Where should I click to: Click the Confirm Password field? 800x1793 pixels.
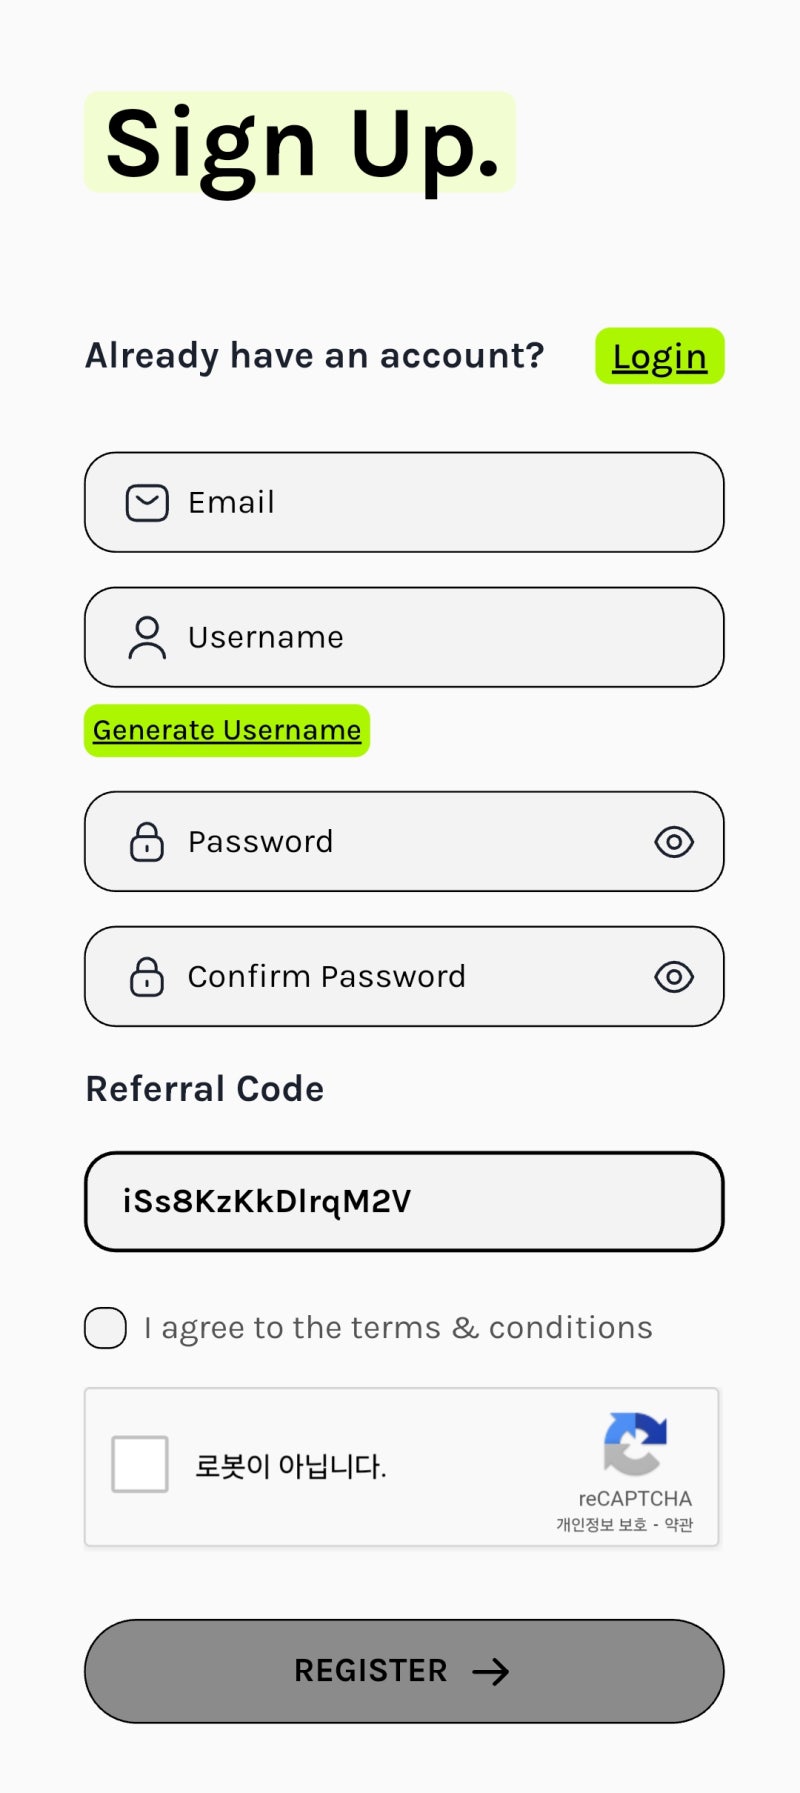[x=420, y=977]
